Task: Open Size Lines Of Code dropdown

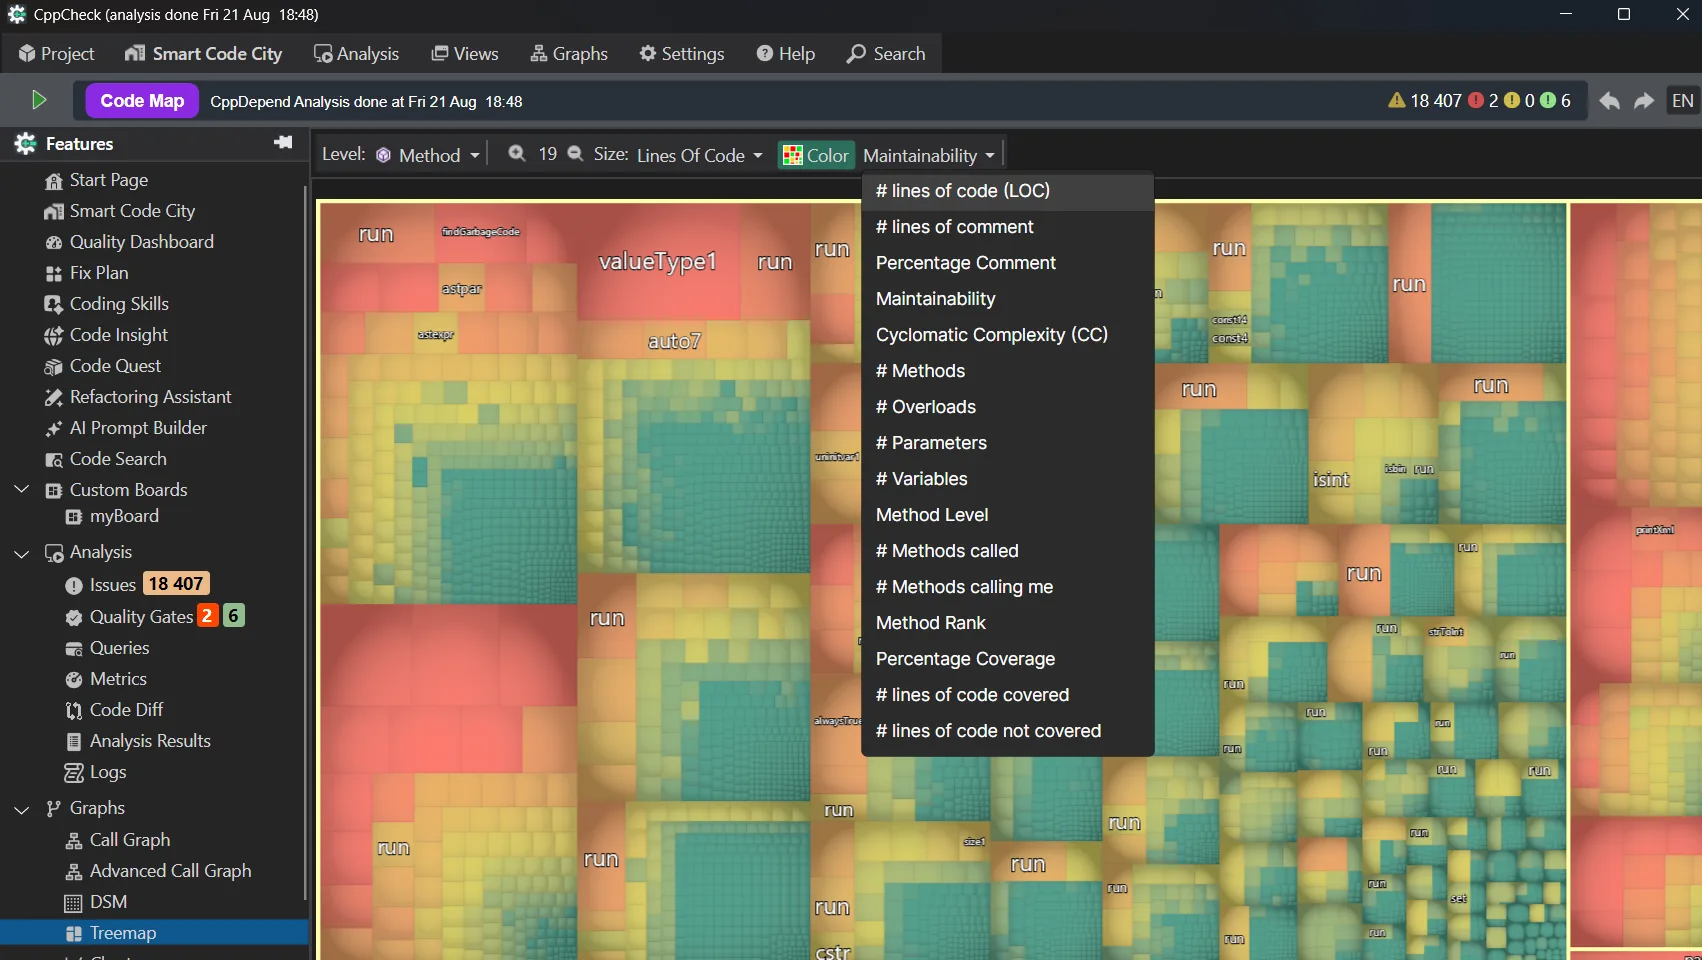Action: [x=699, y=155]
